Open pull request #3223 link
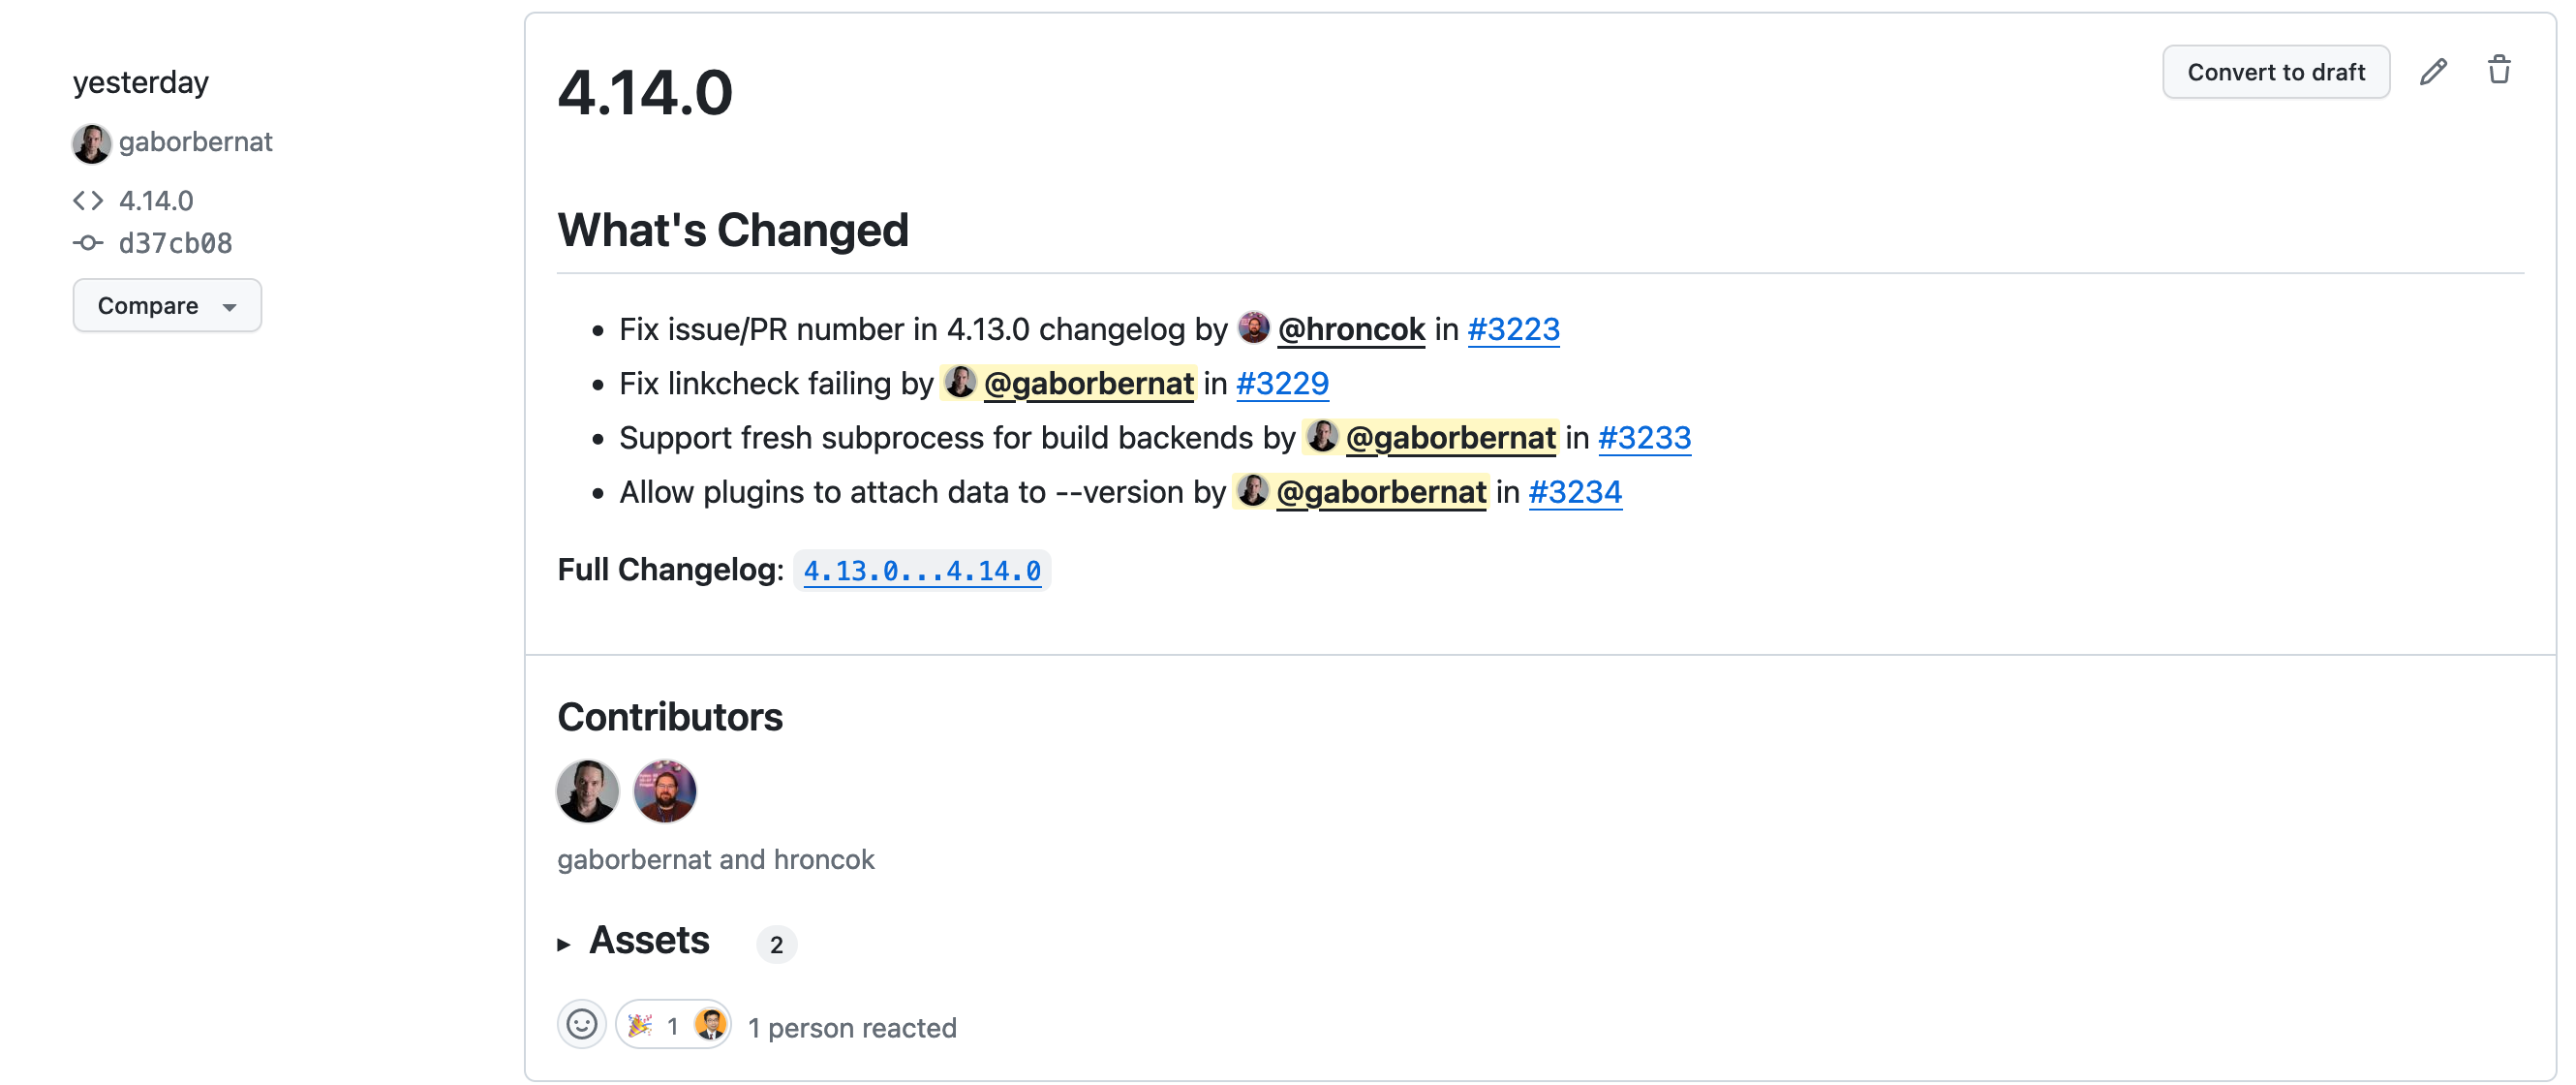 point(1513,329)
